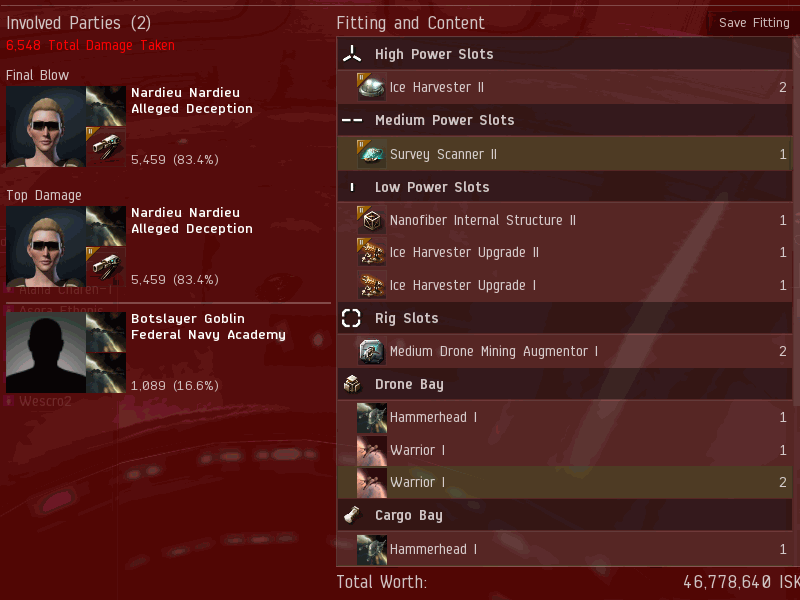
Task: Select the Medium Power Slots header
Action: pos(564,120)
